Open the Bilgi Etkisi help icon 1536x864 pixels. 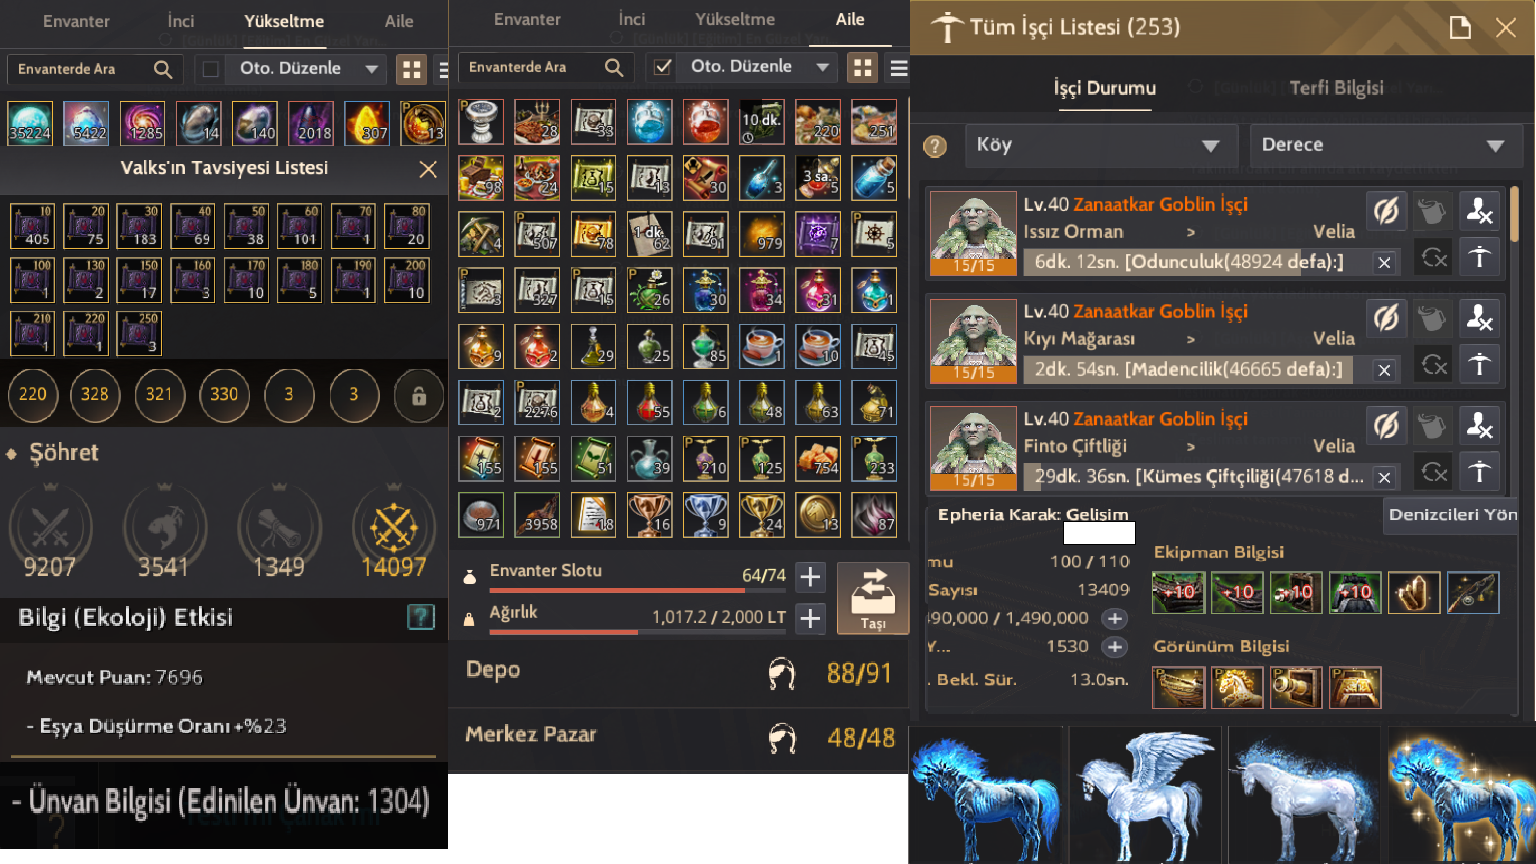pyautogui.click(x=421, y=617)
